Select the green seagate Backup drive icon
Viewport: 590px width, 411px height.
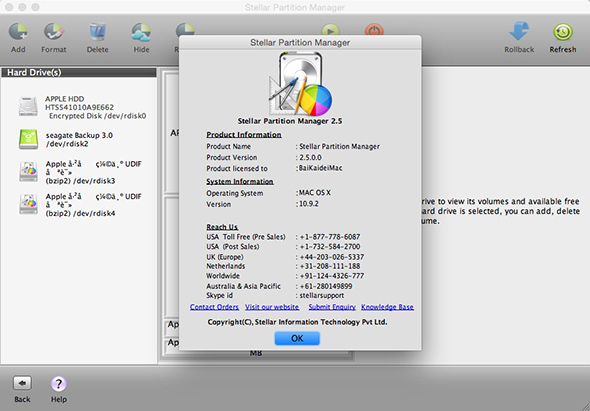click(x=28, y=140)
